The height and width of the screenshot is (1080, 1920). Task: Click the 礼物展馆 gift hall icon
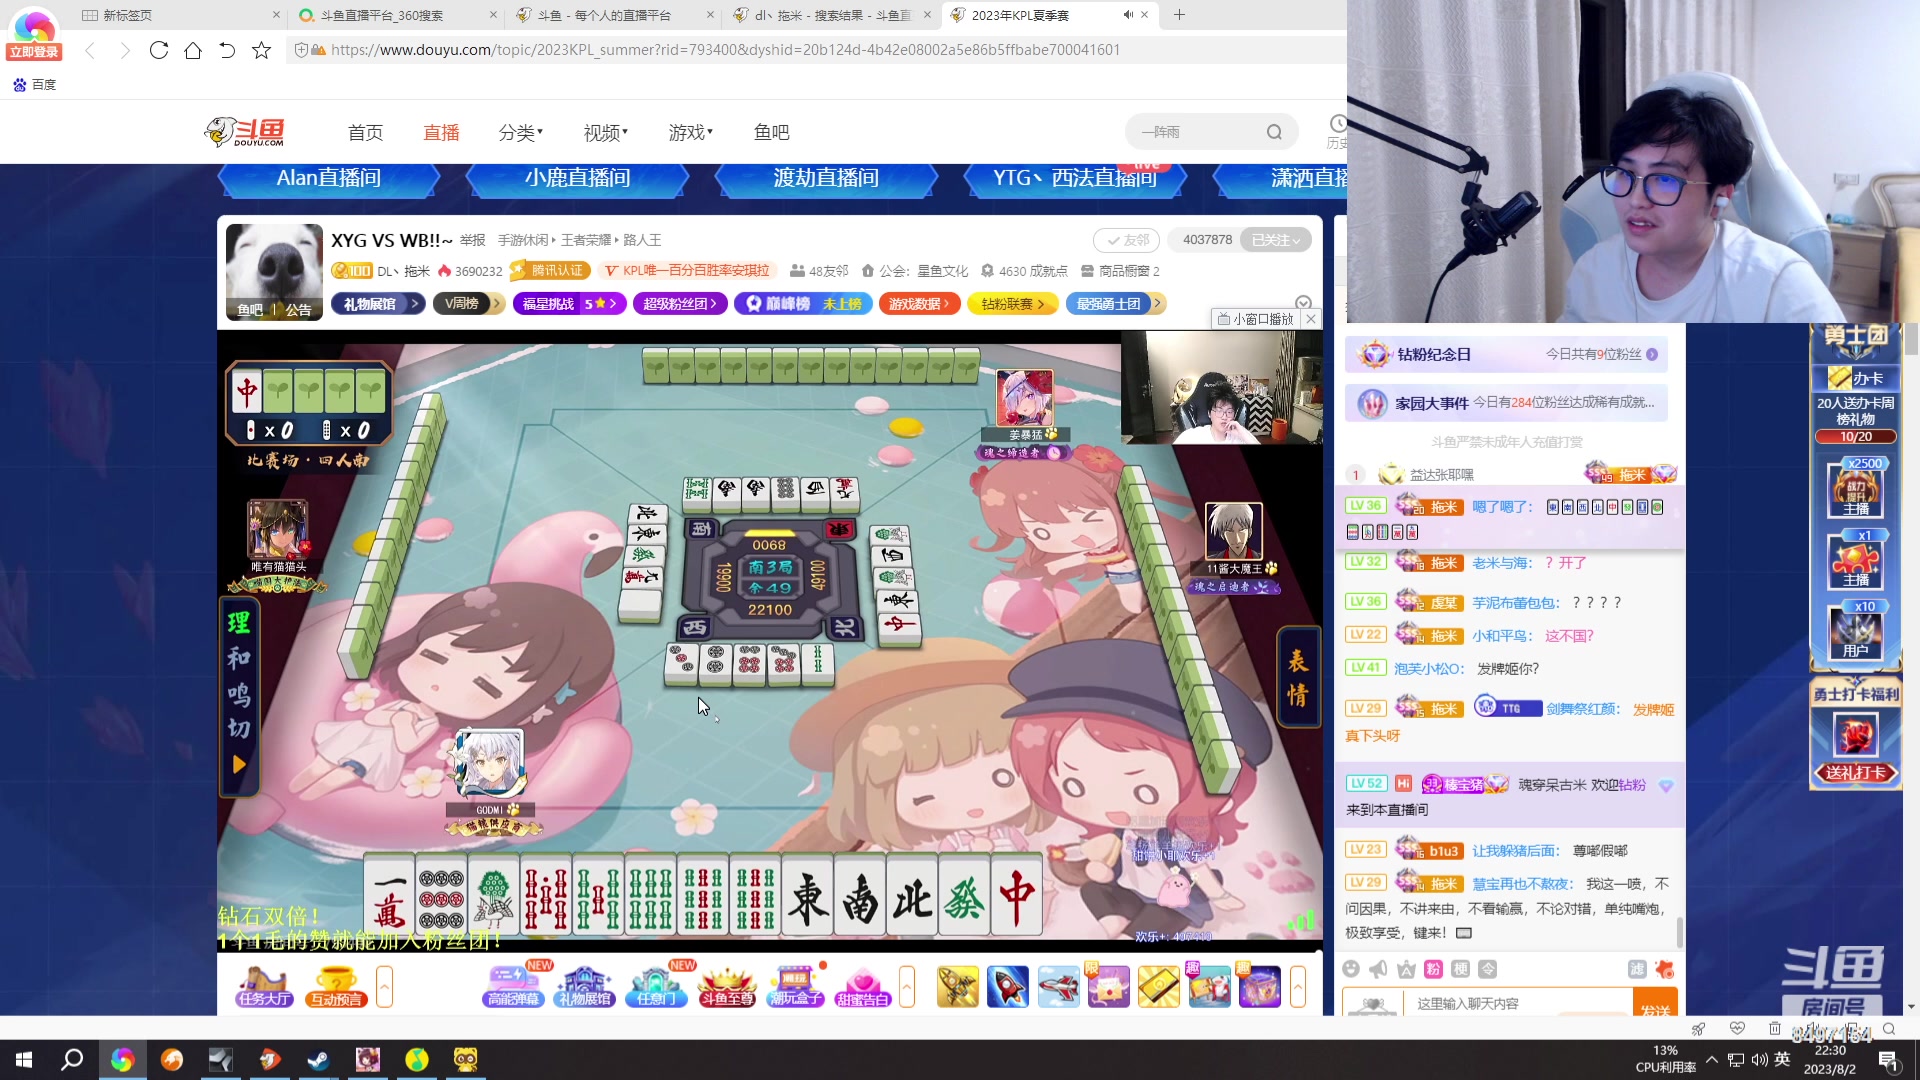point(585,985)
